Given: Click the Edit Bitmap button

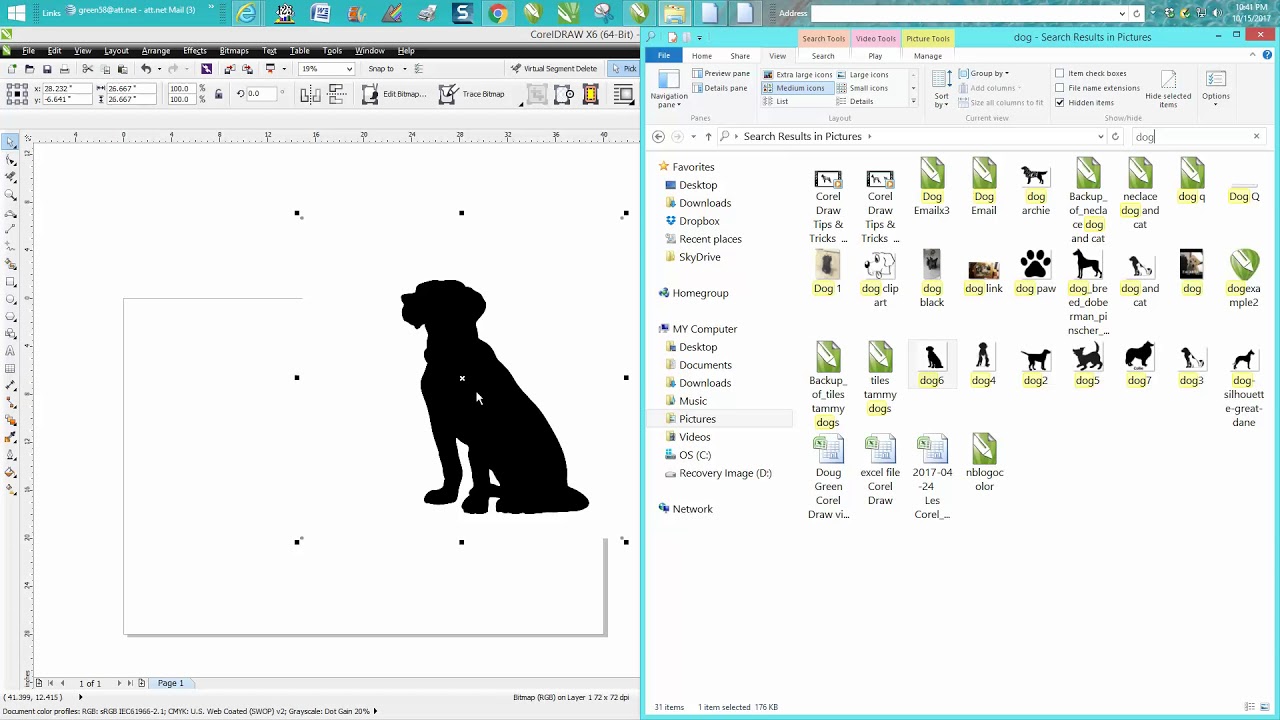Looking at the screenshot, I should pyautogui.click(x=393, y=94).
